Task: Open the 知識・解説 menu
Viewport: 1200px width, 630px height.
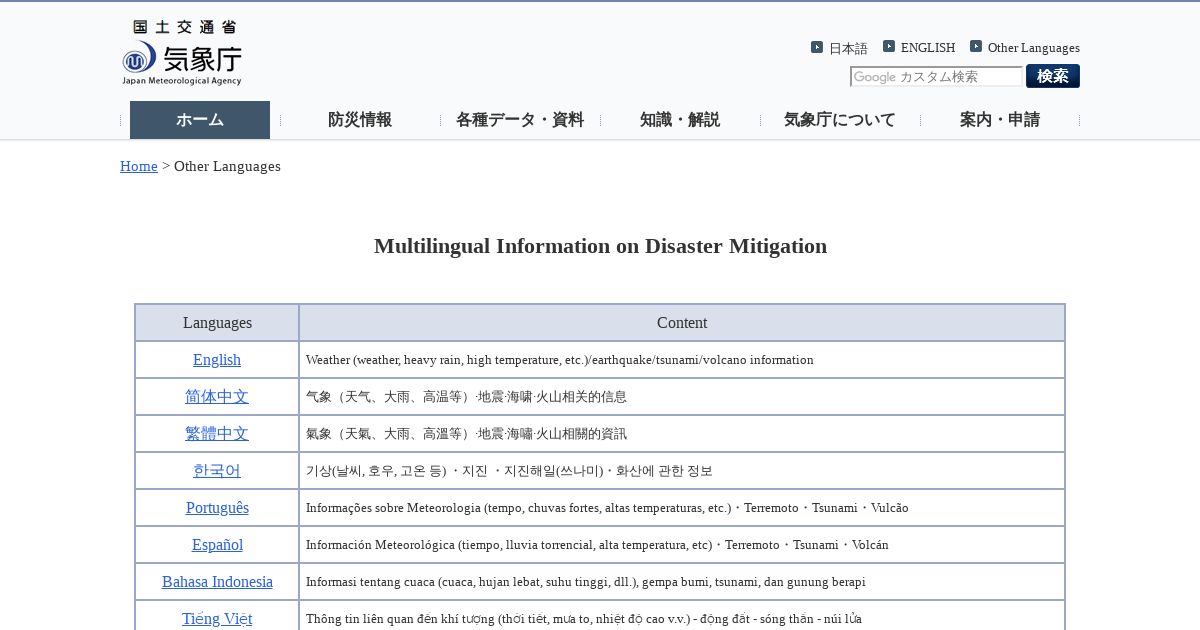Action: pyautogui.click(x=680, y=120)
